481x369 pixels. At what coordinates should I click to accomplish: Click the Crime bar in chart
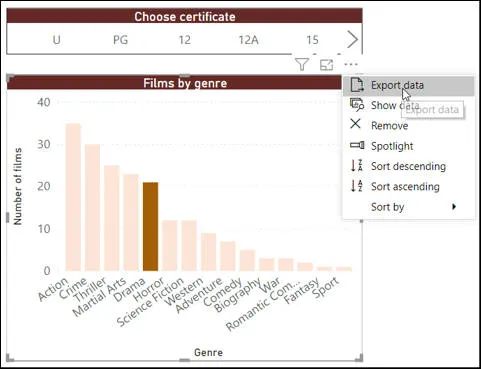pos(92,207)
